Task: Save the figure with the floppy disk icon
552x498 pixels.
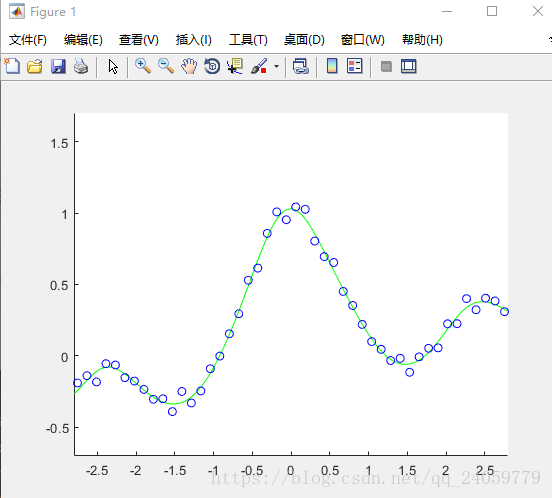Action: coord(58,66)
